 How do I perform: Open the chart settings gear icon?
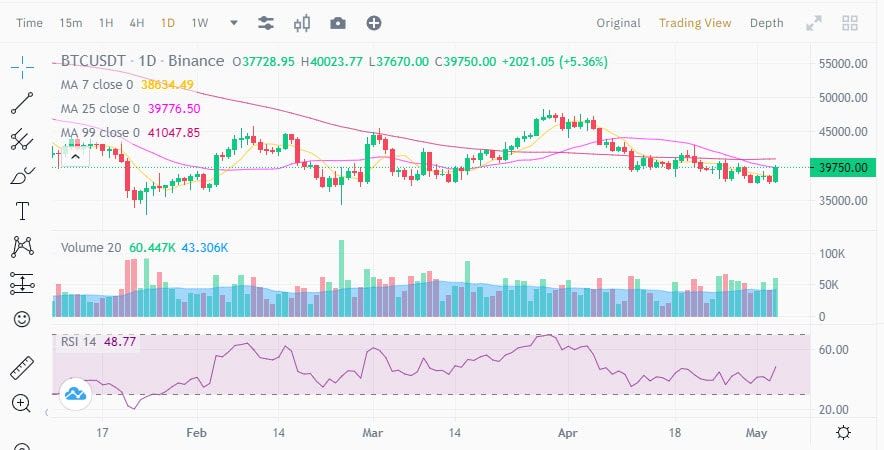point(843,433)
